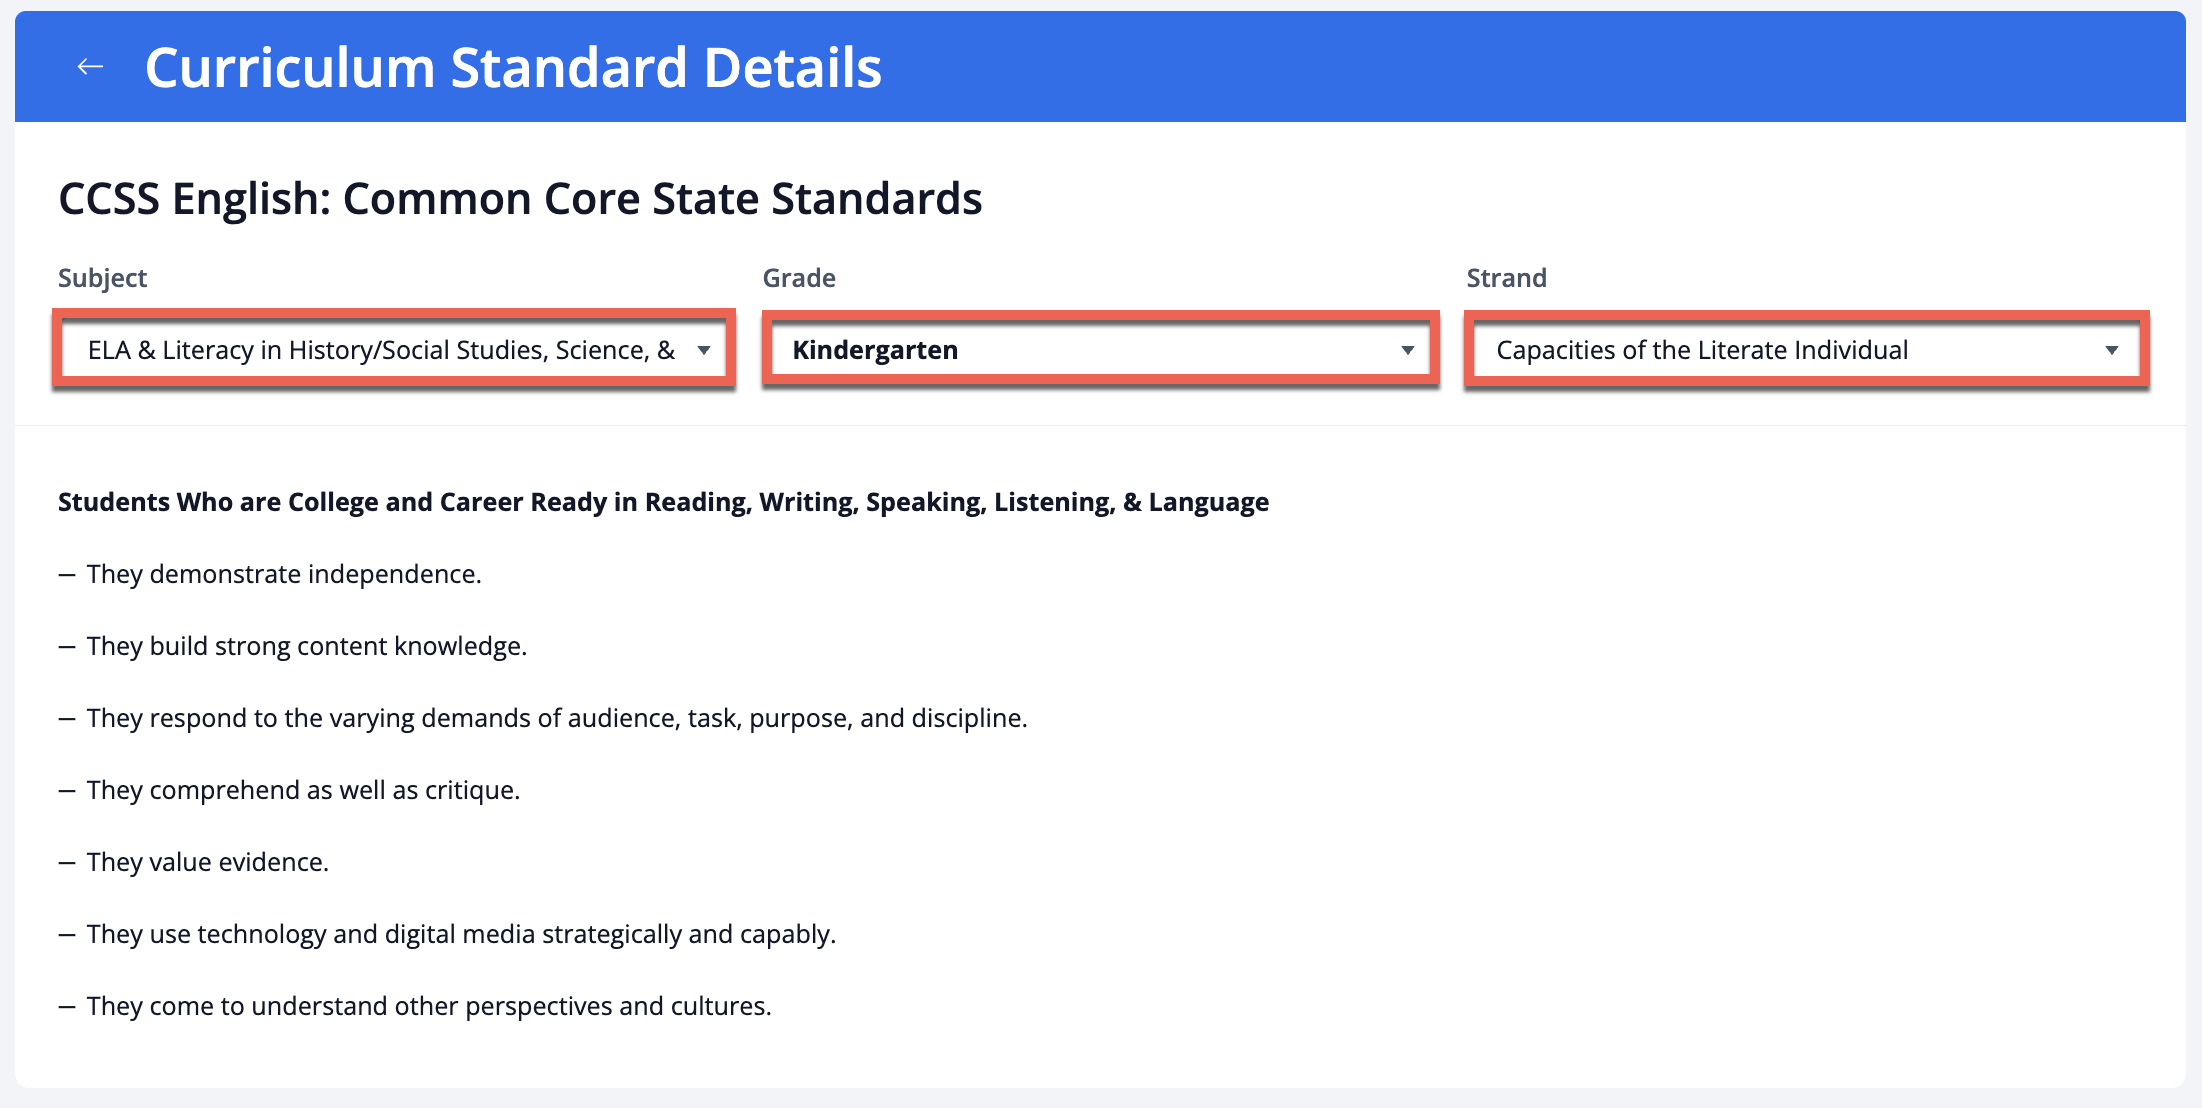Click the 'technology and digital media' item
The width and height of the screenshot is (2202, 1108).
click(461, 934)
